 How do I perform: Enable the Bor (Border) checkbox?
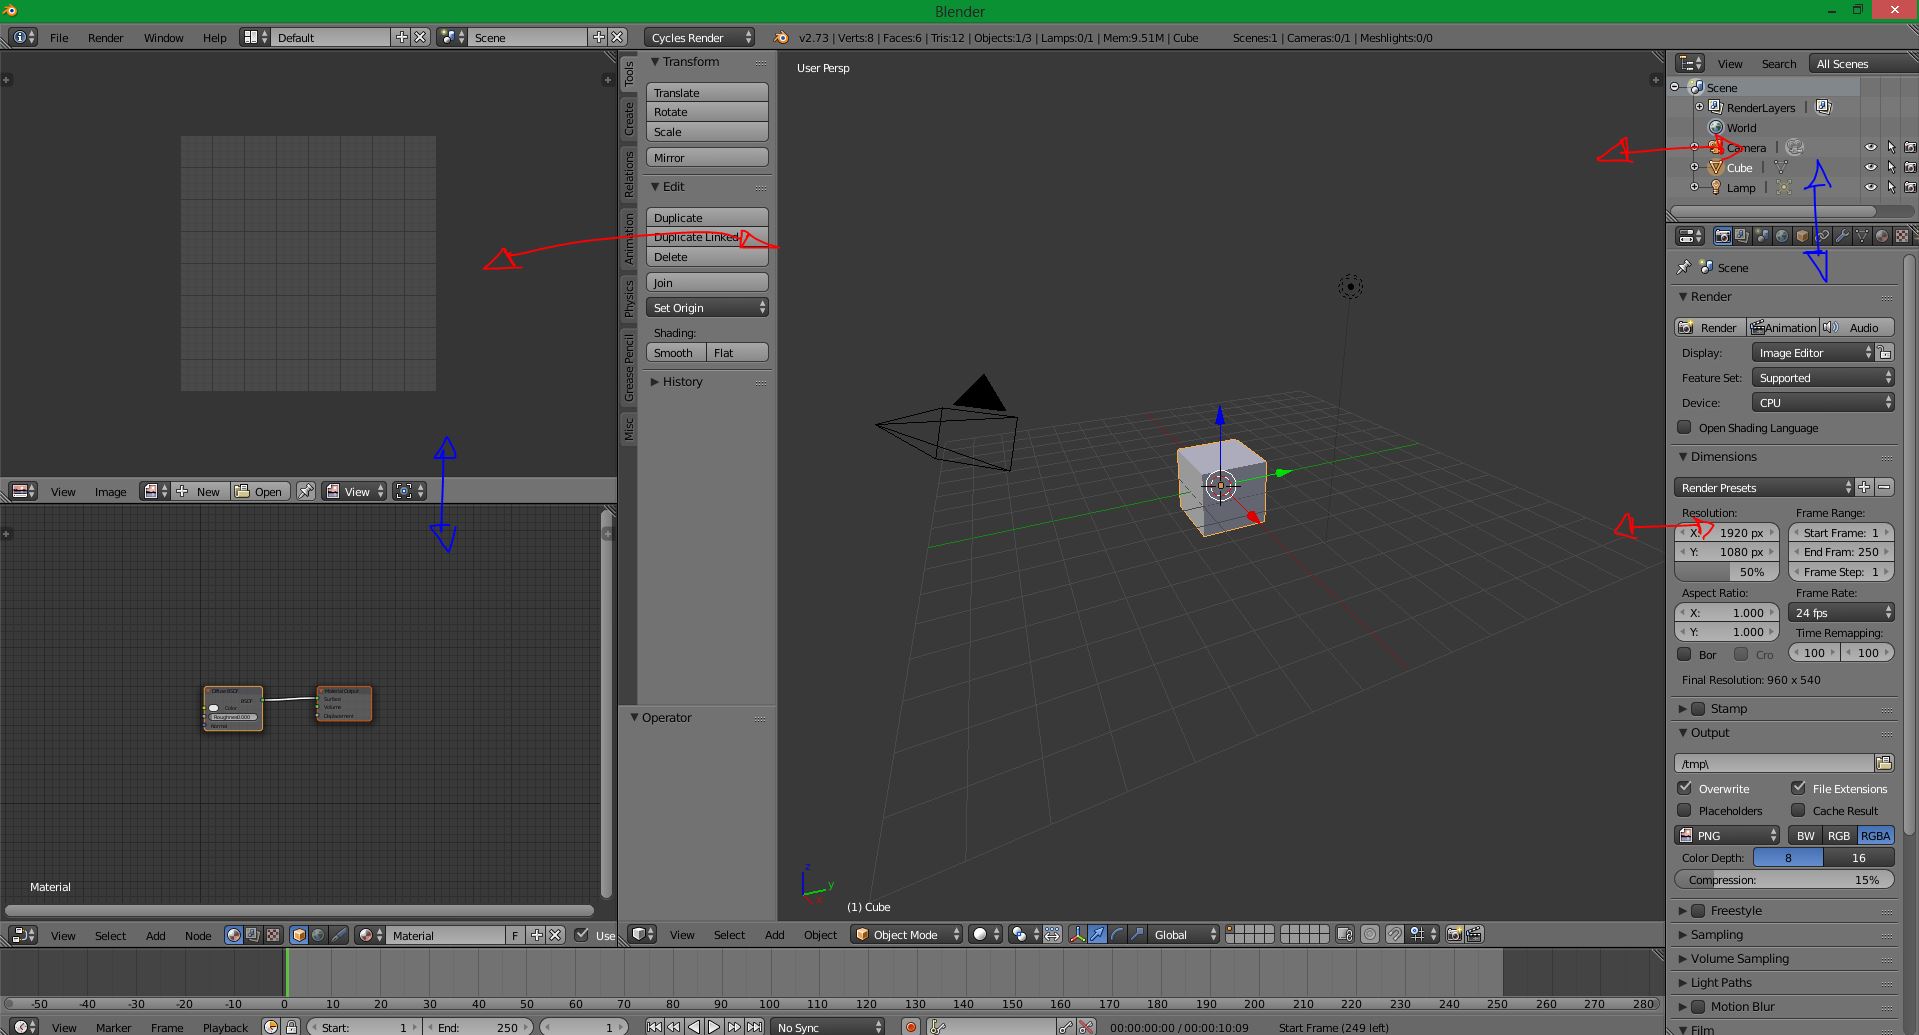click(x=1684, y=654)
